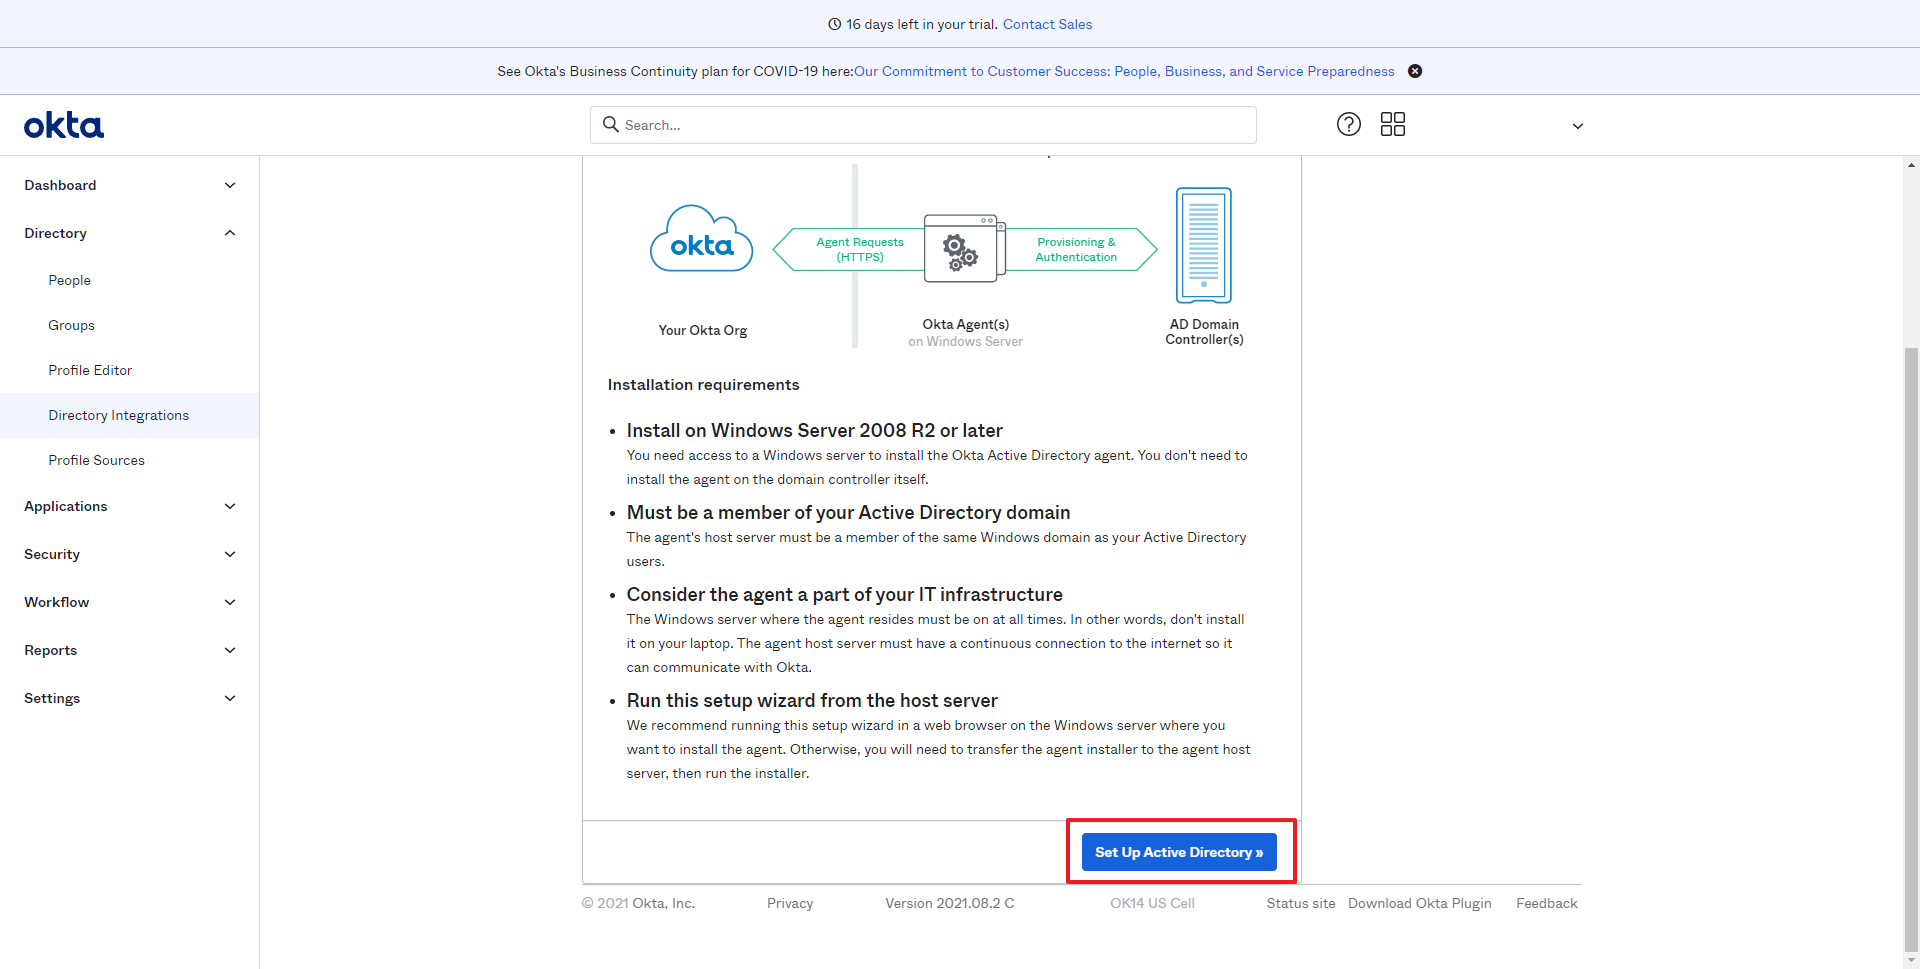Screen dimensions: 1920x969
Task: Open the Status site footer link
Action: 1301,903
